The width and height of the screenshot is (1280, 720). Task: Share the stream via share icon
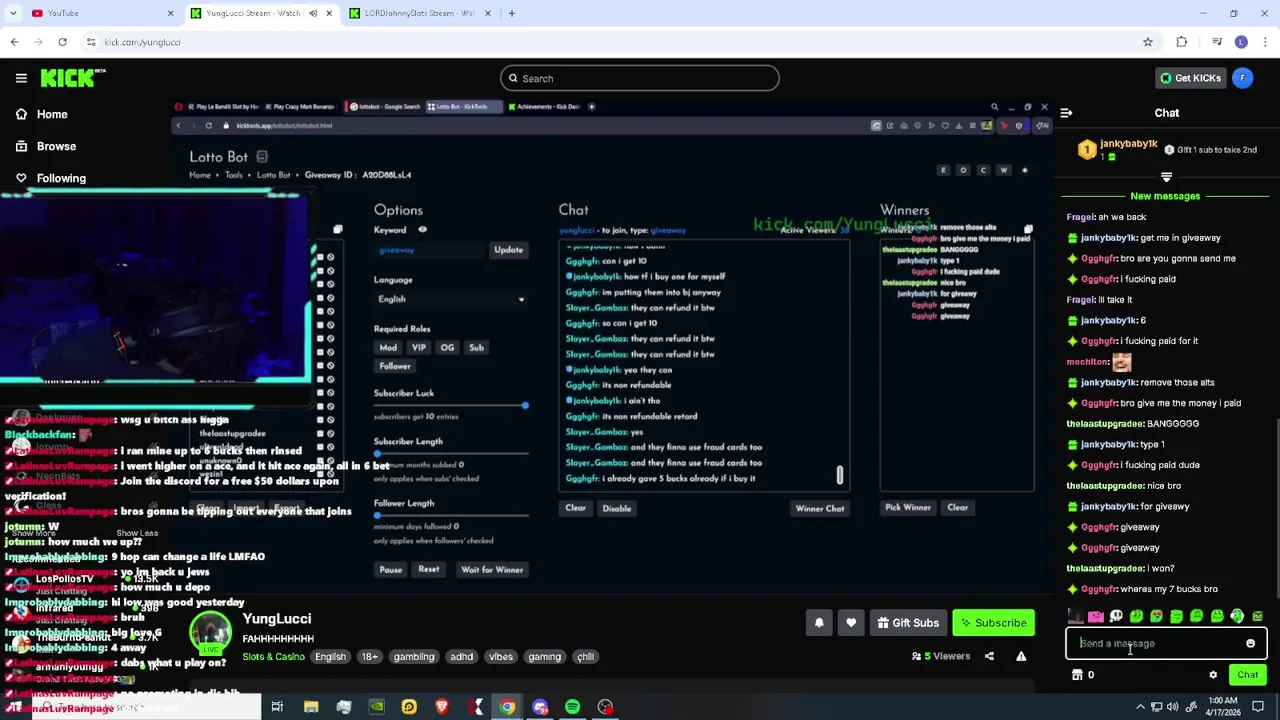(989, 656)
